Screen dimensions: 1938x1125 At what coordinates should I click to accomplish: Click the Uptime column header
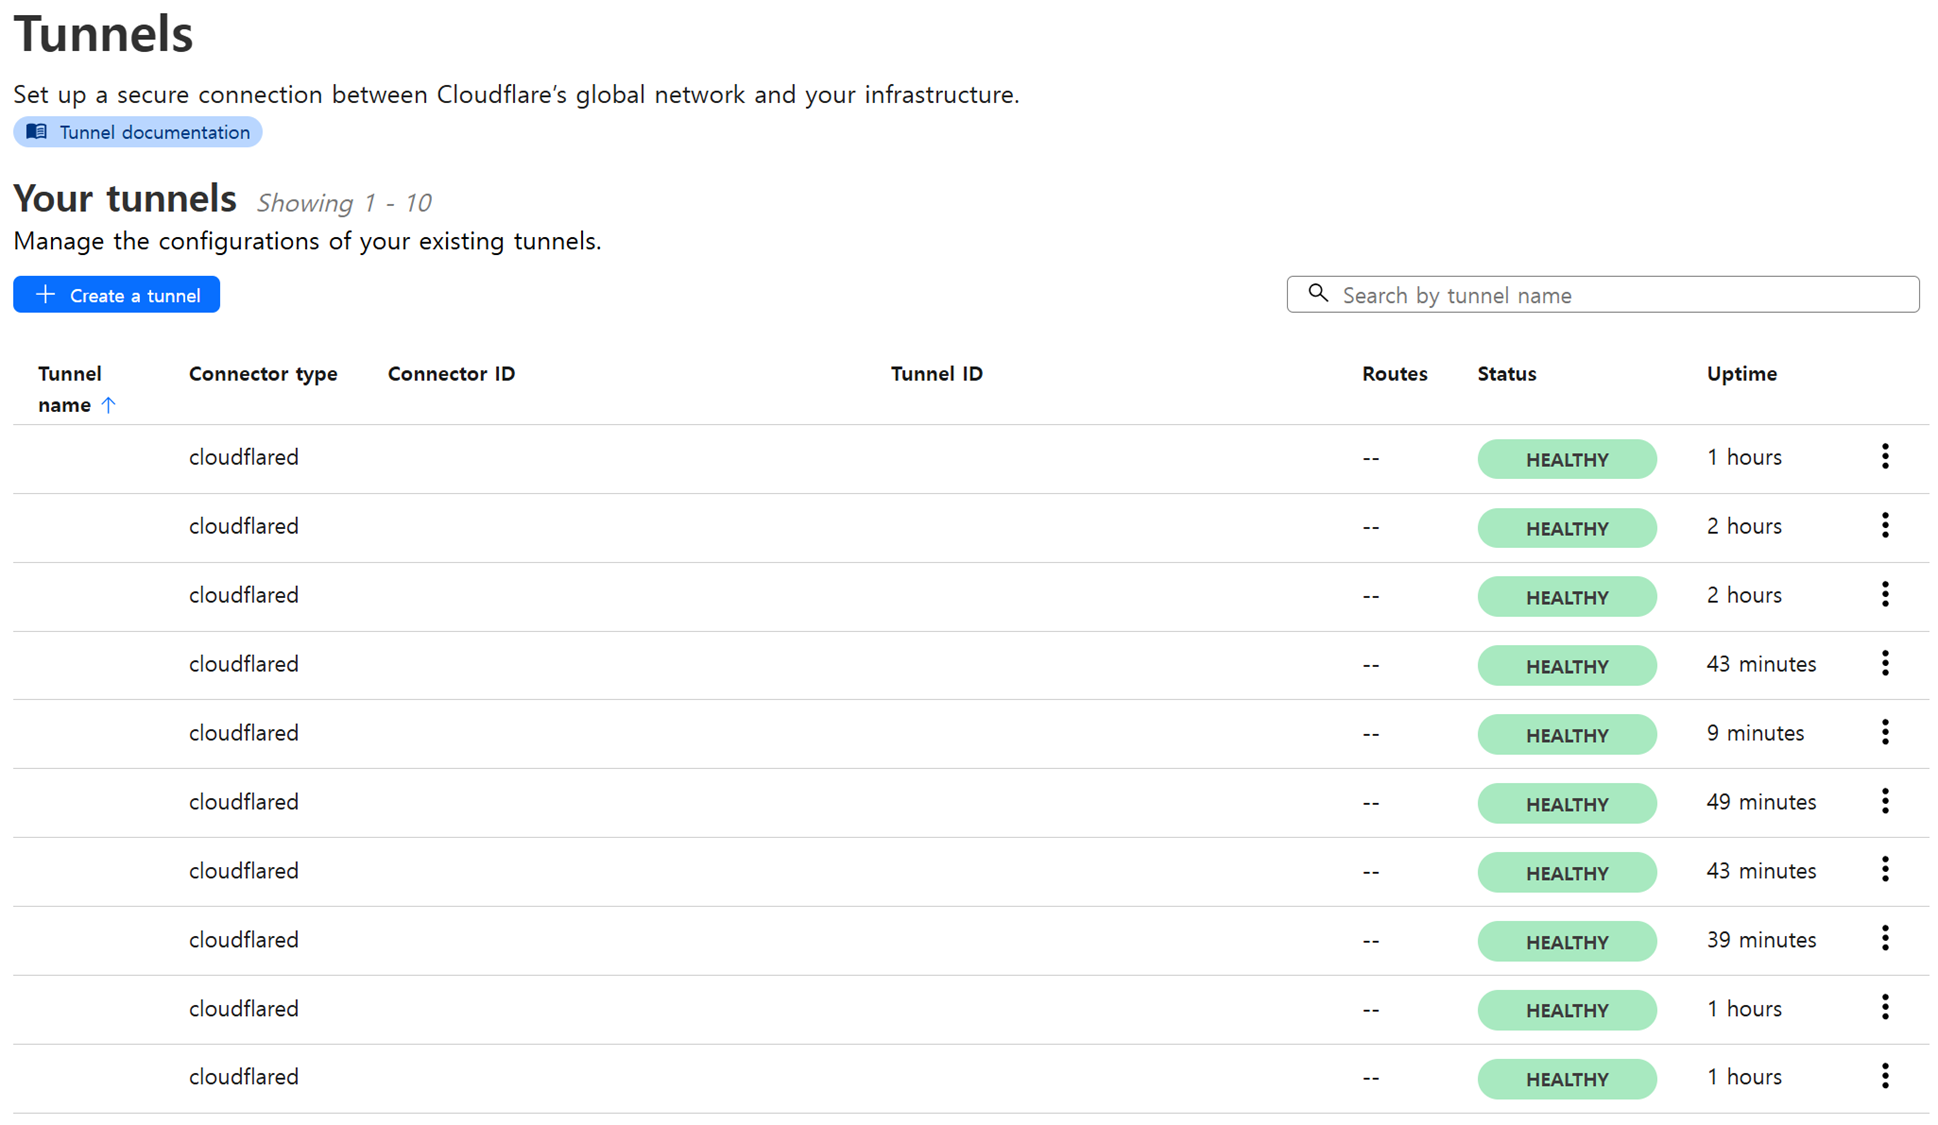point(1741,374)
